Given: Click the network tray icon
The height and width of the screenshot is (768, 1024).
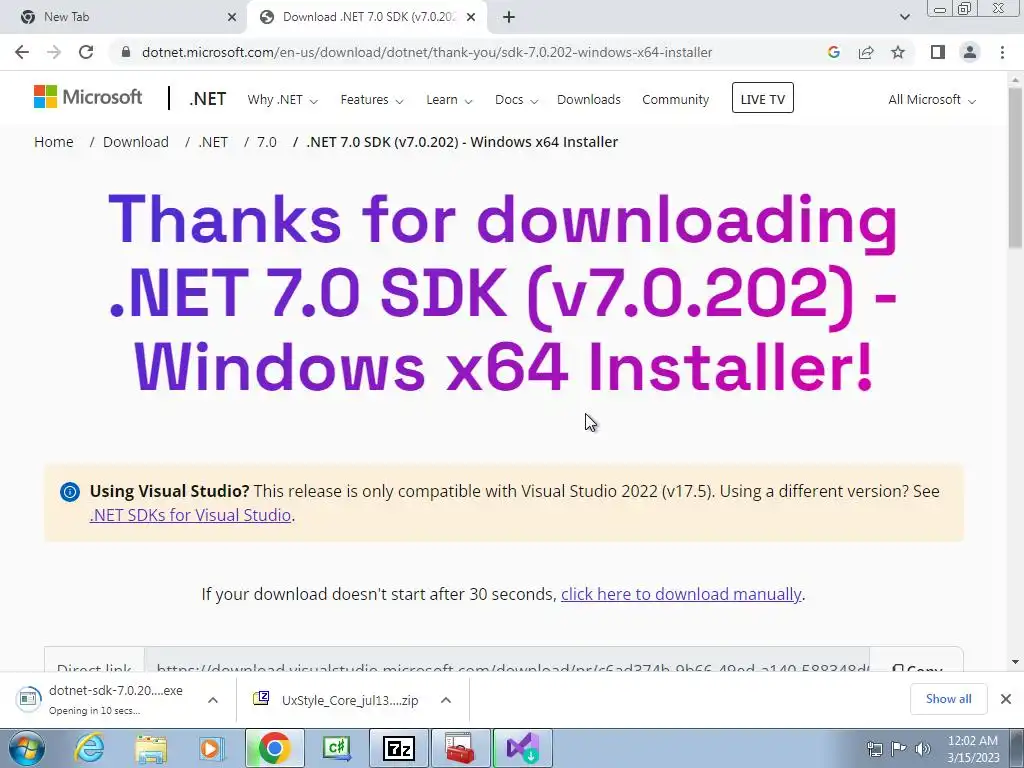Looking at the screenshot, I should pyautogui.click(x=874, y=749).
